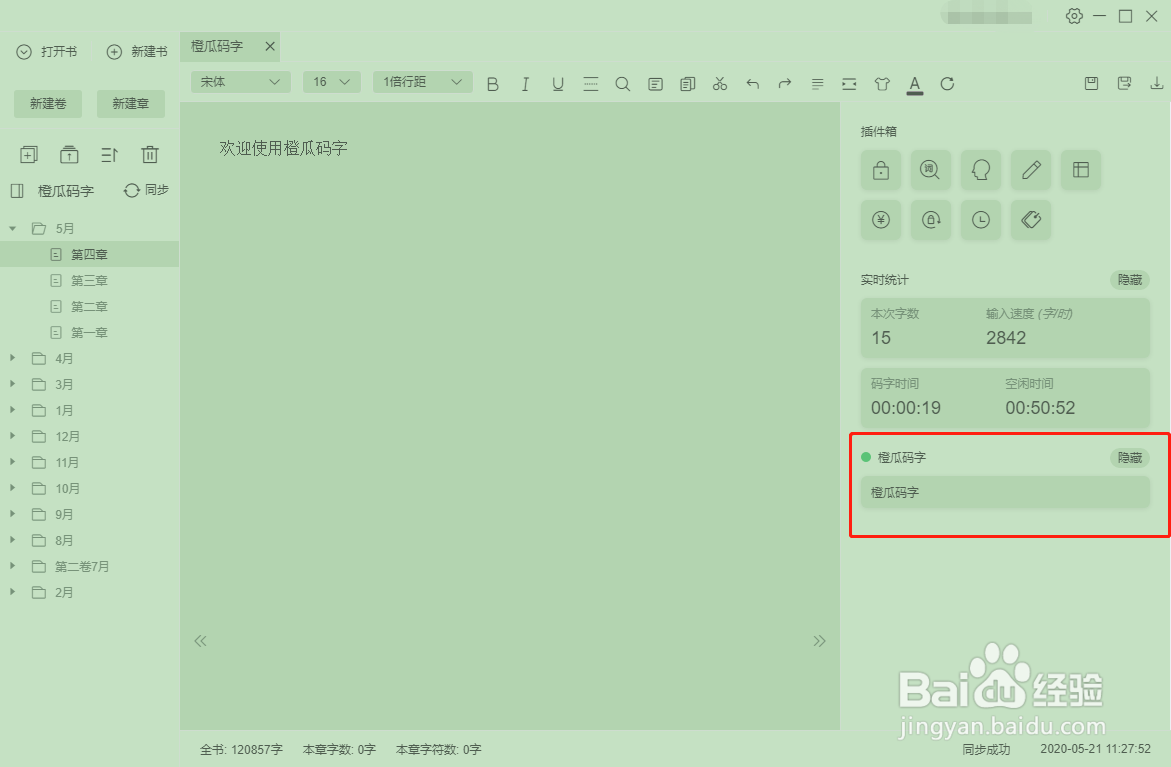1171x767 pixels.
Task: Open the clock plugin in plugin box
Action: coord(981,220)
